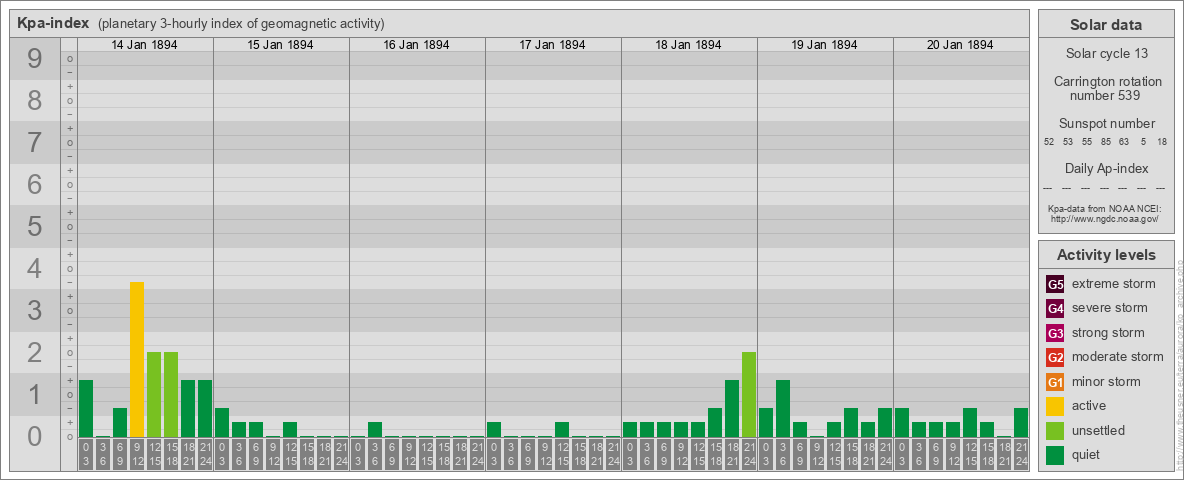The height and width of the screenshot is (480, 1184).
Task: Click the light green bar on 18 Jan
Action: tap(748, 395)
